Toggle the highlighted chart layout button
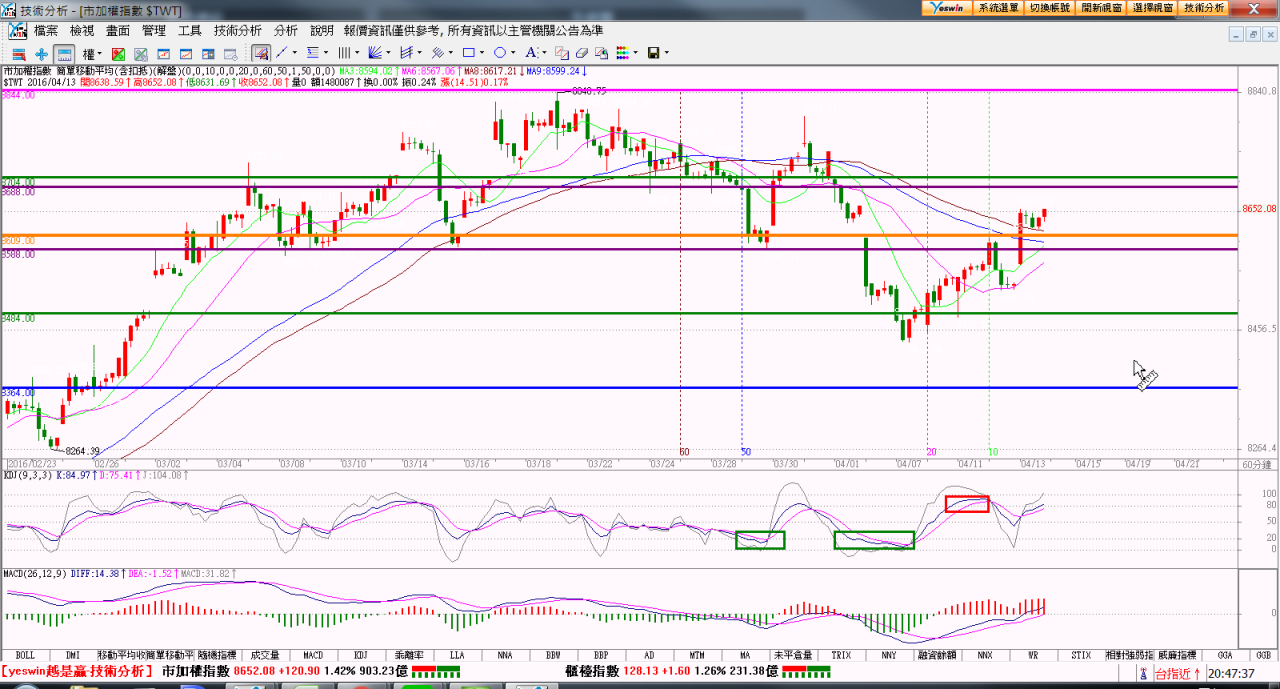The height and width of the screenshot is (689, 1280). pyautogui.click(x=64, y=53)
